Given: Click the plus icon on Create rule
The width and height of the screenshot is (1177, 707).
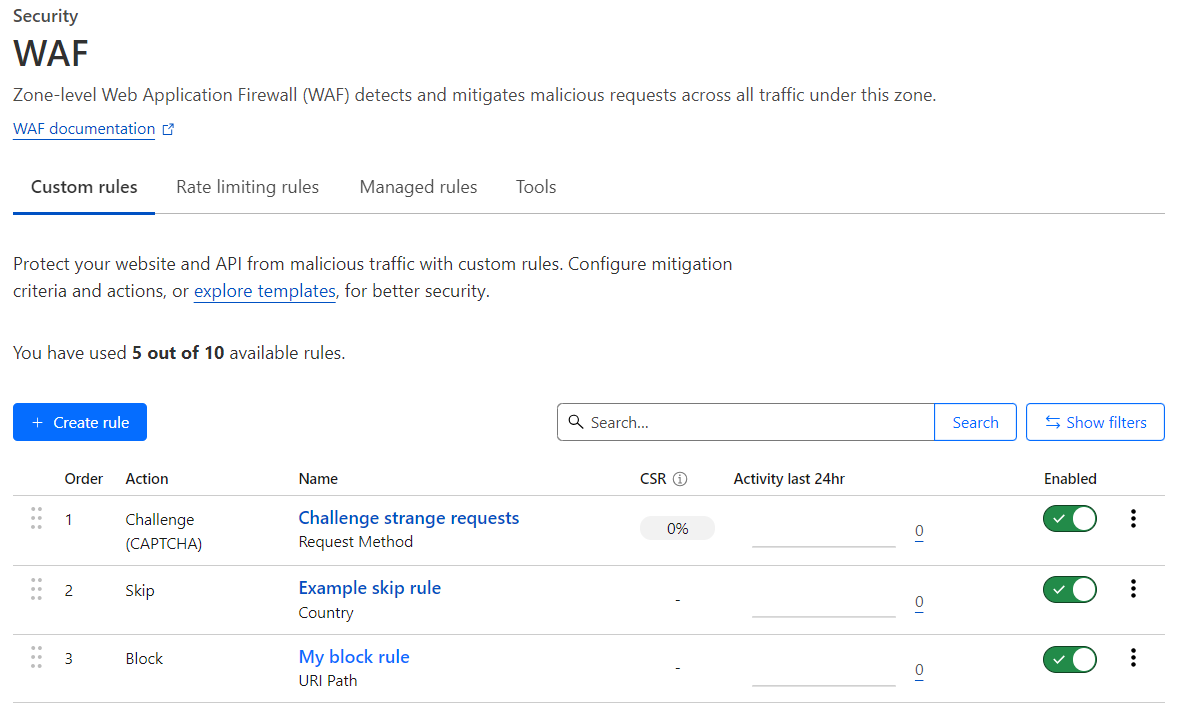Looking at the screenshot, I should (x=39, y=422).
